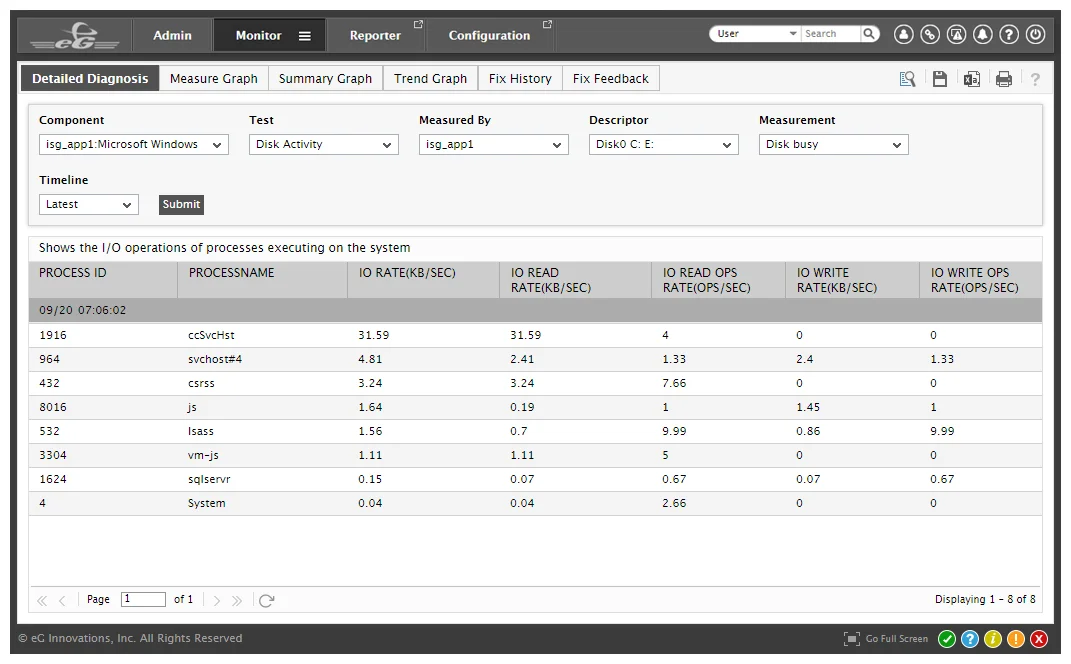Click the lsass process name cell
This screenshot has height=664, width=1071.
[201, 431]
